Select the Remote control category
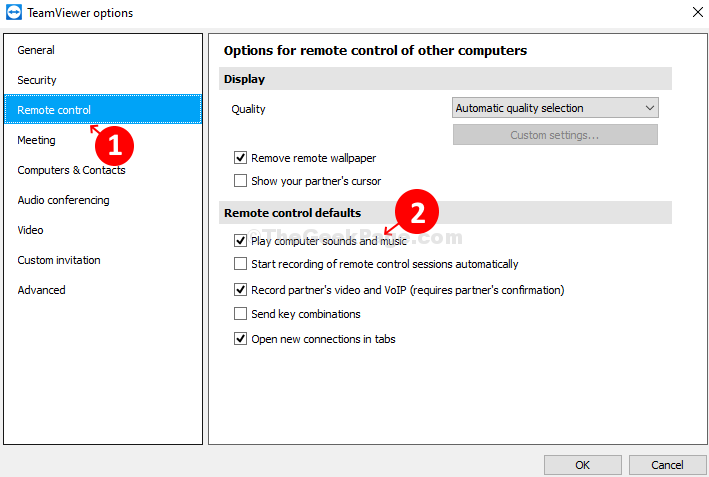Screen dimensions: 709x477 pyautogui.click(x=103, y=110)
